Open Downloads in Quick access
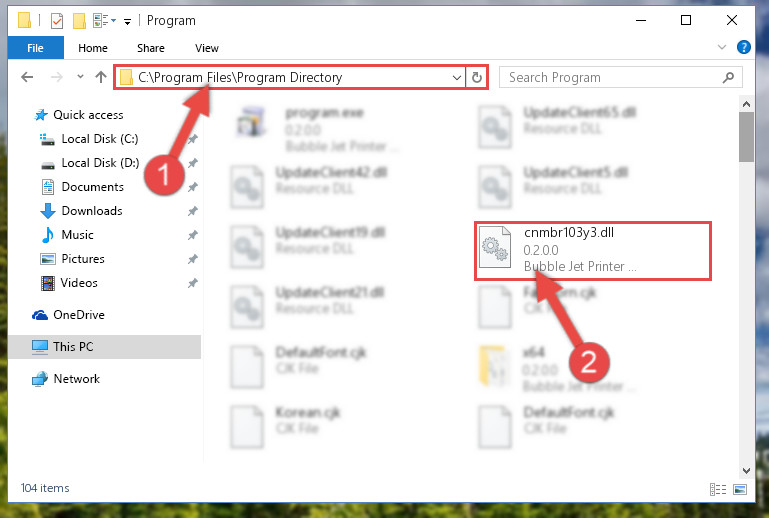The width and height of the screenshot is (769, 518). tap(92, 211)
